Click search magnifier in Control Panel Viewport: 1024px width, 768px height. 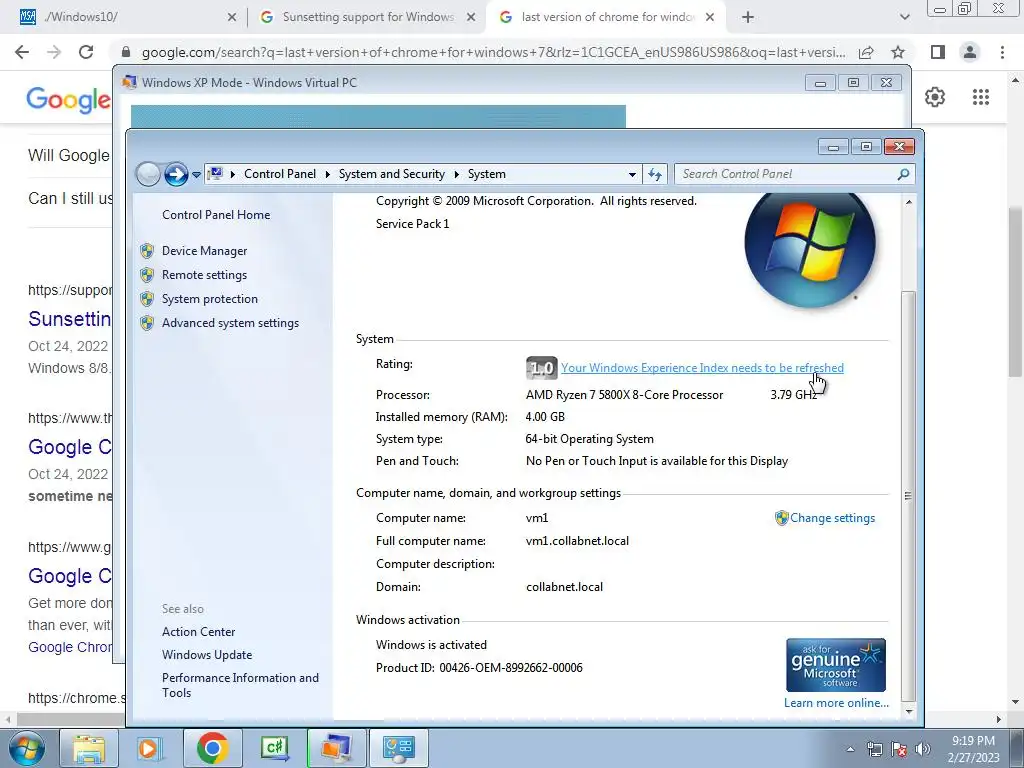(903, 174)
